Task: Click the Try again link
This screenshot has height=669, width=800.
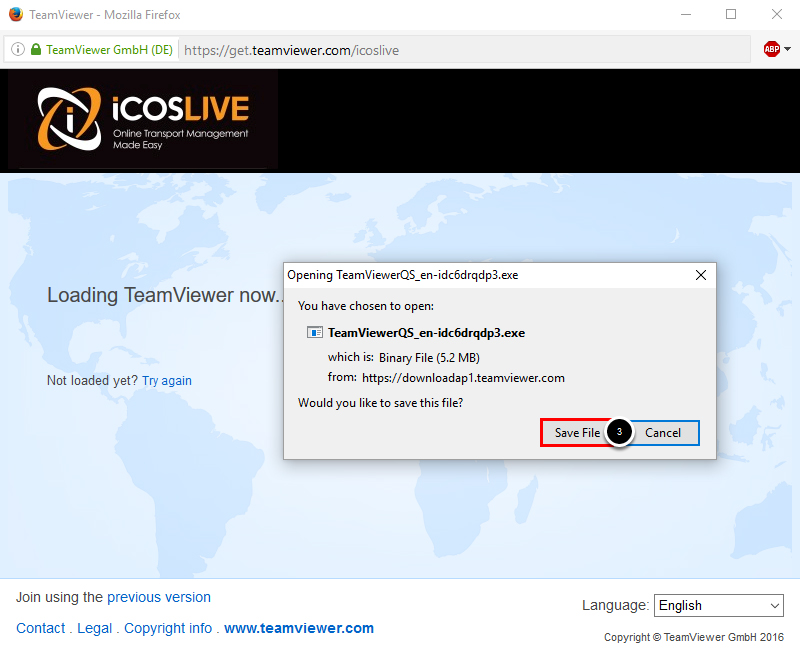Action: 167,381
